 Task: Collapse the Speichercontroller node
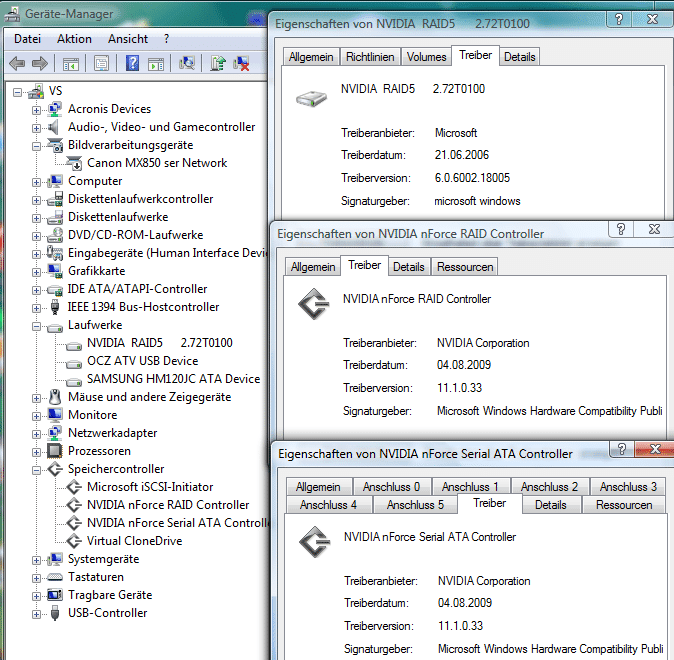tap(37, 470)
